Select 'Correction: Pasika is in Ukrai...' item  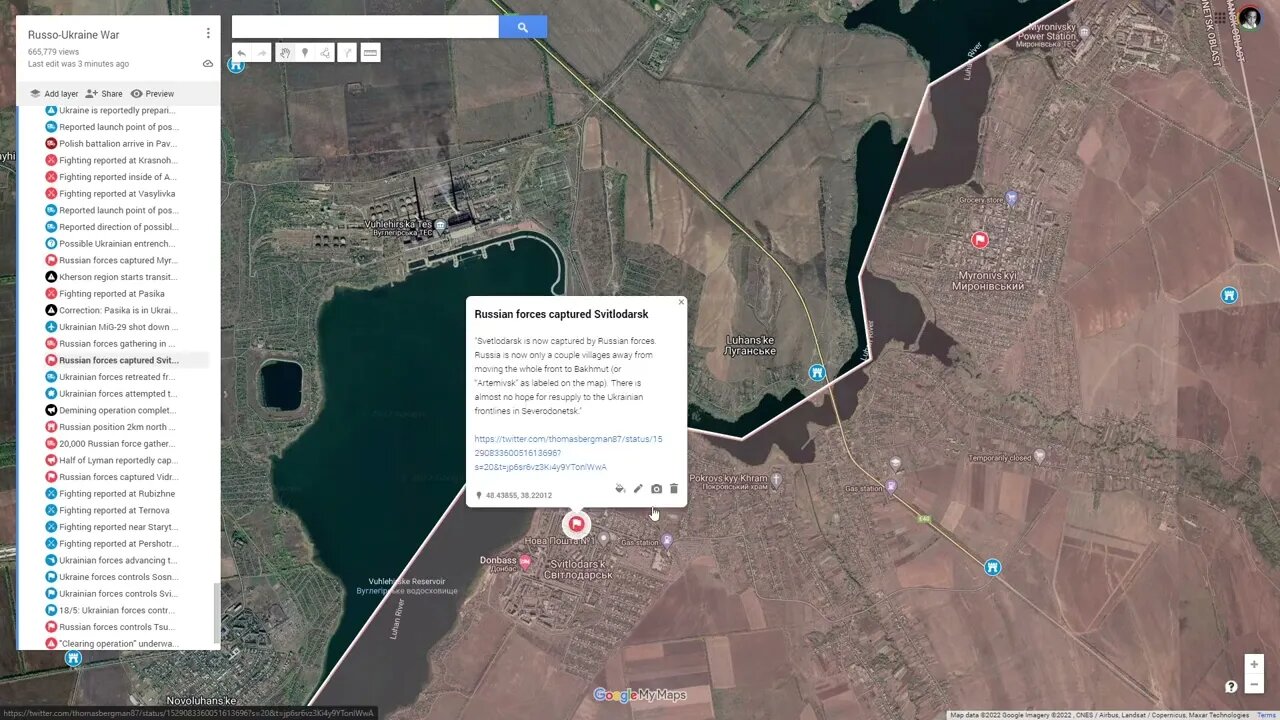tap(118, 310)
